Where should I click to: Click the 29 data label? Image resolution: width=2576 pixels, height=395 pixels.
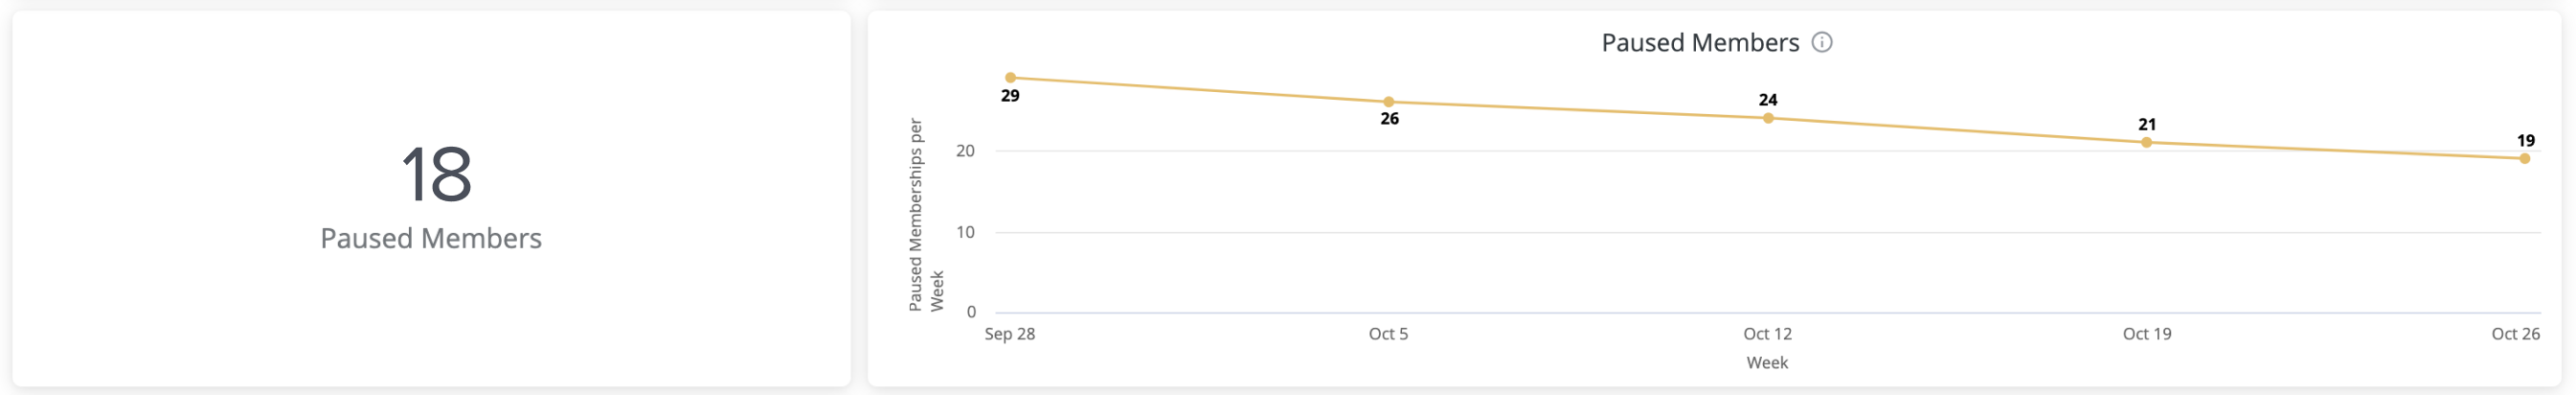pos(1010,96)
